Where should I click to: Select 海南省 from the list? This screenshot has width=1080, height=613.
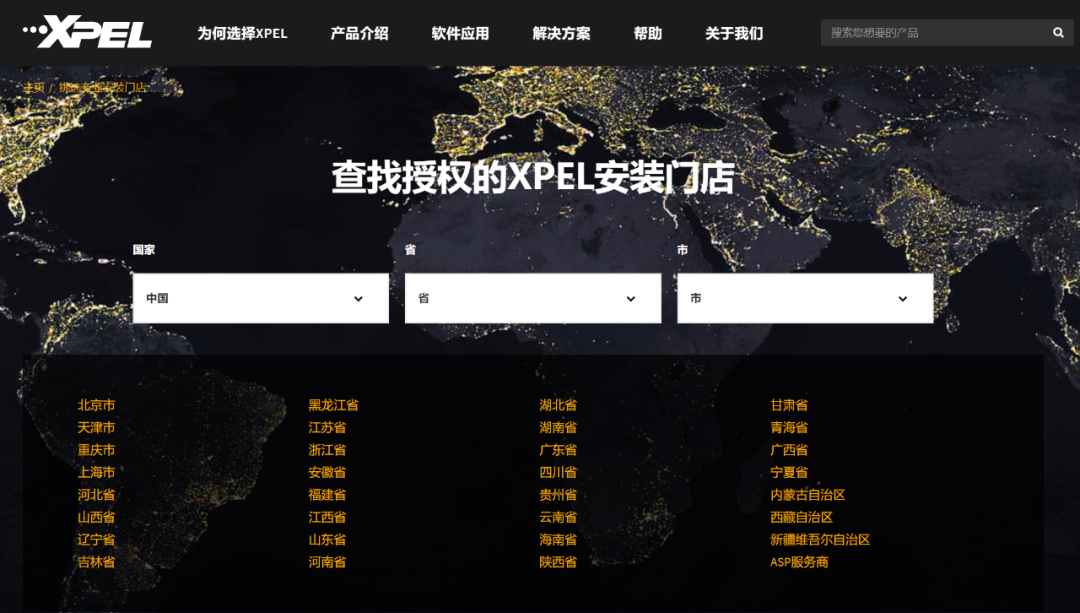click(558, 539)
